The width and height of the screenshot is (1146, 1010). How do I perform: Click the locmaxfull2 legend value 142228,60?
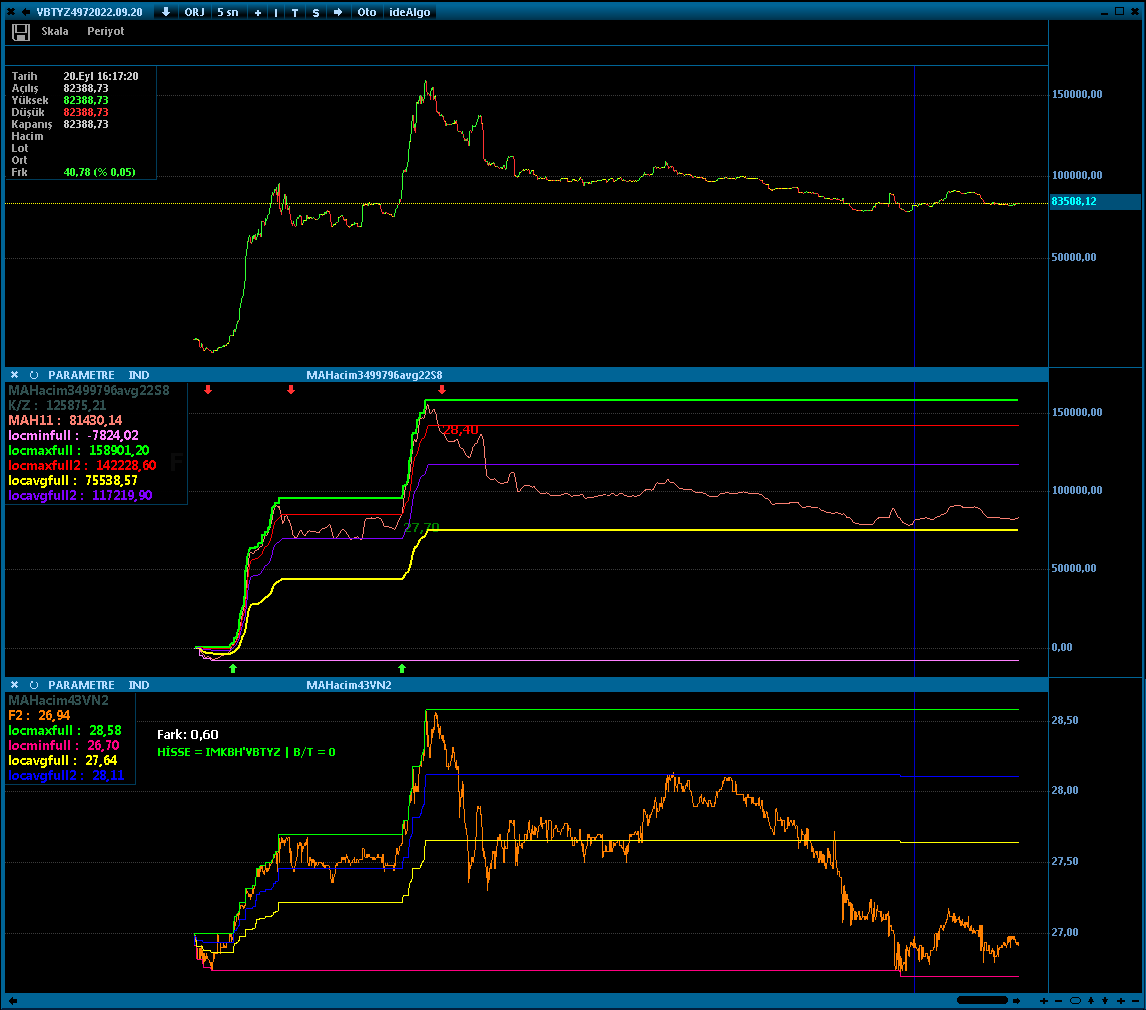point(126,465)
